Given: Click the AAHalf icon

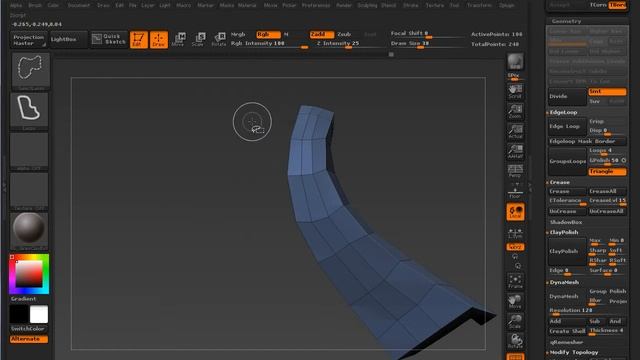Looking at the screenshot, I should click(x=515, y=151).
